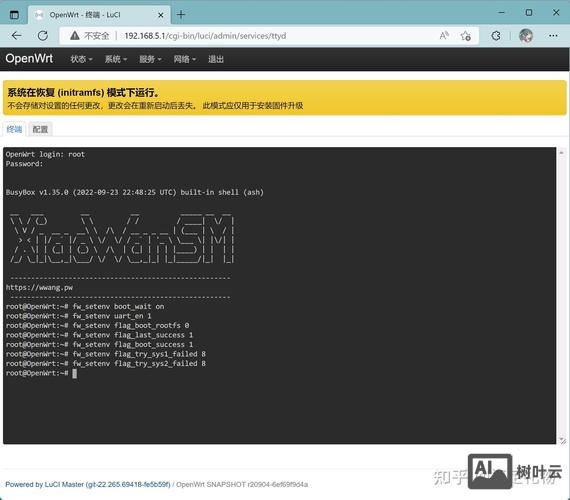The image size is (570, 500).
Task: Open the 服务 dropdown menu
Action: (150, 59)
